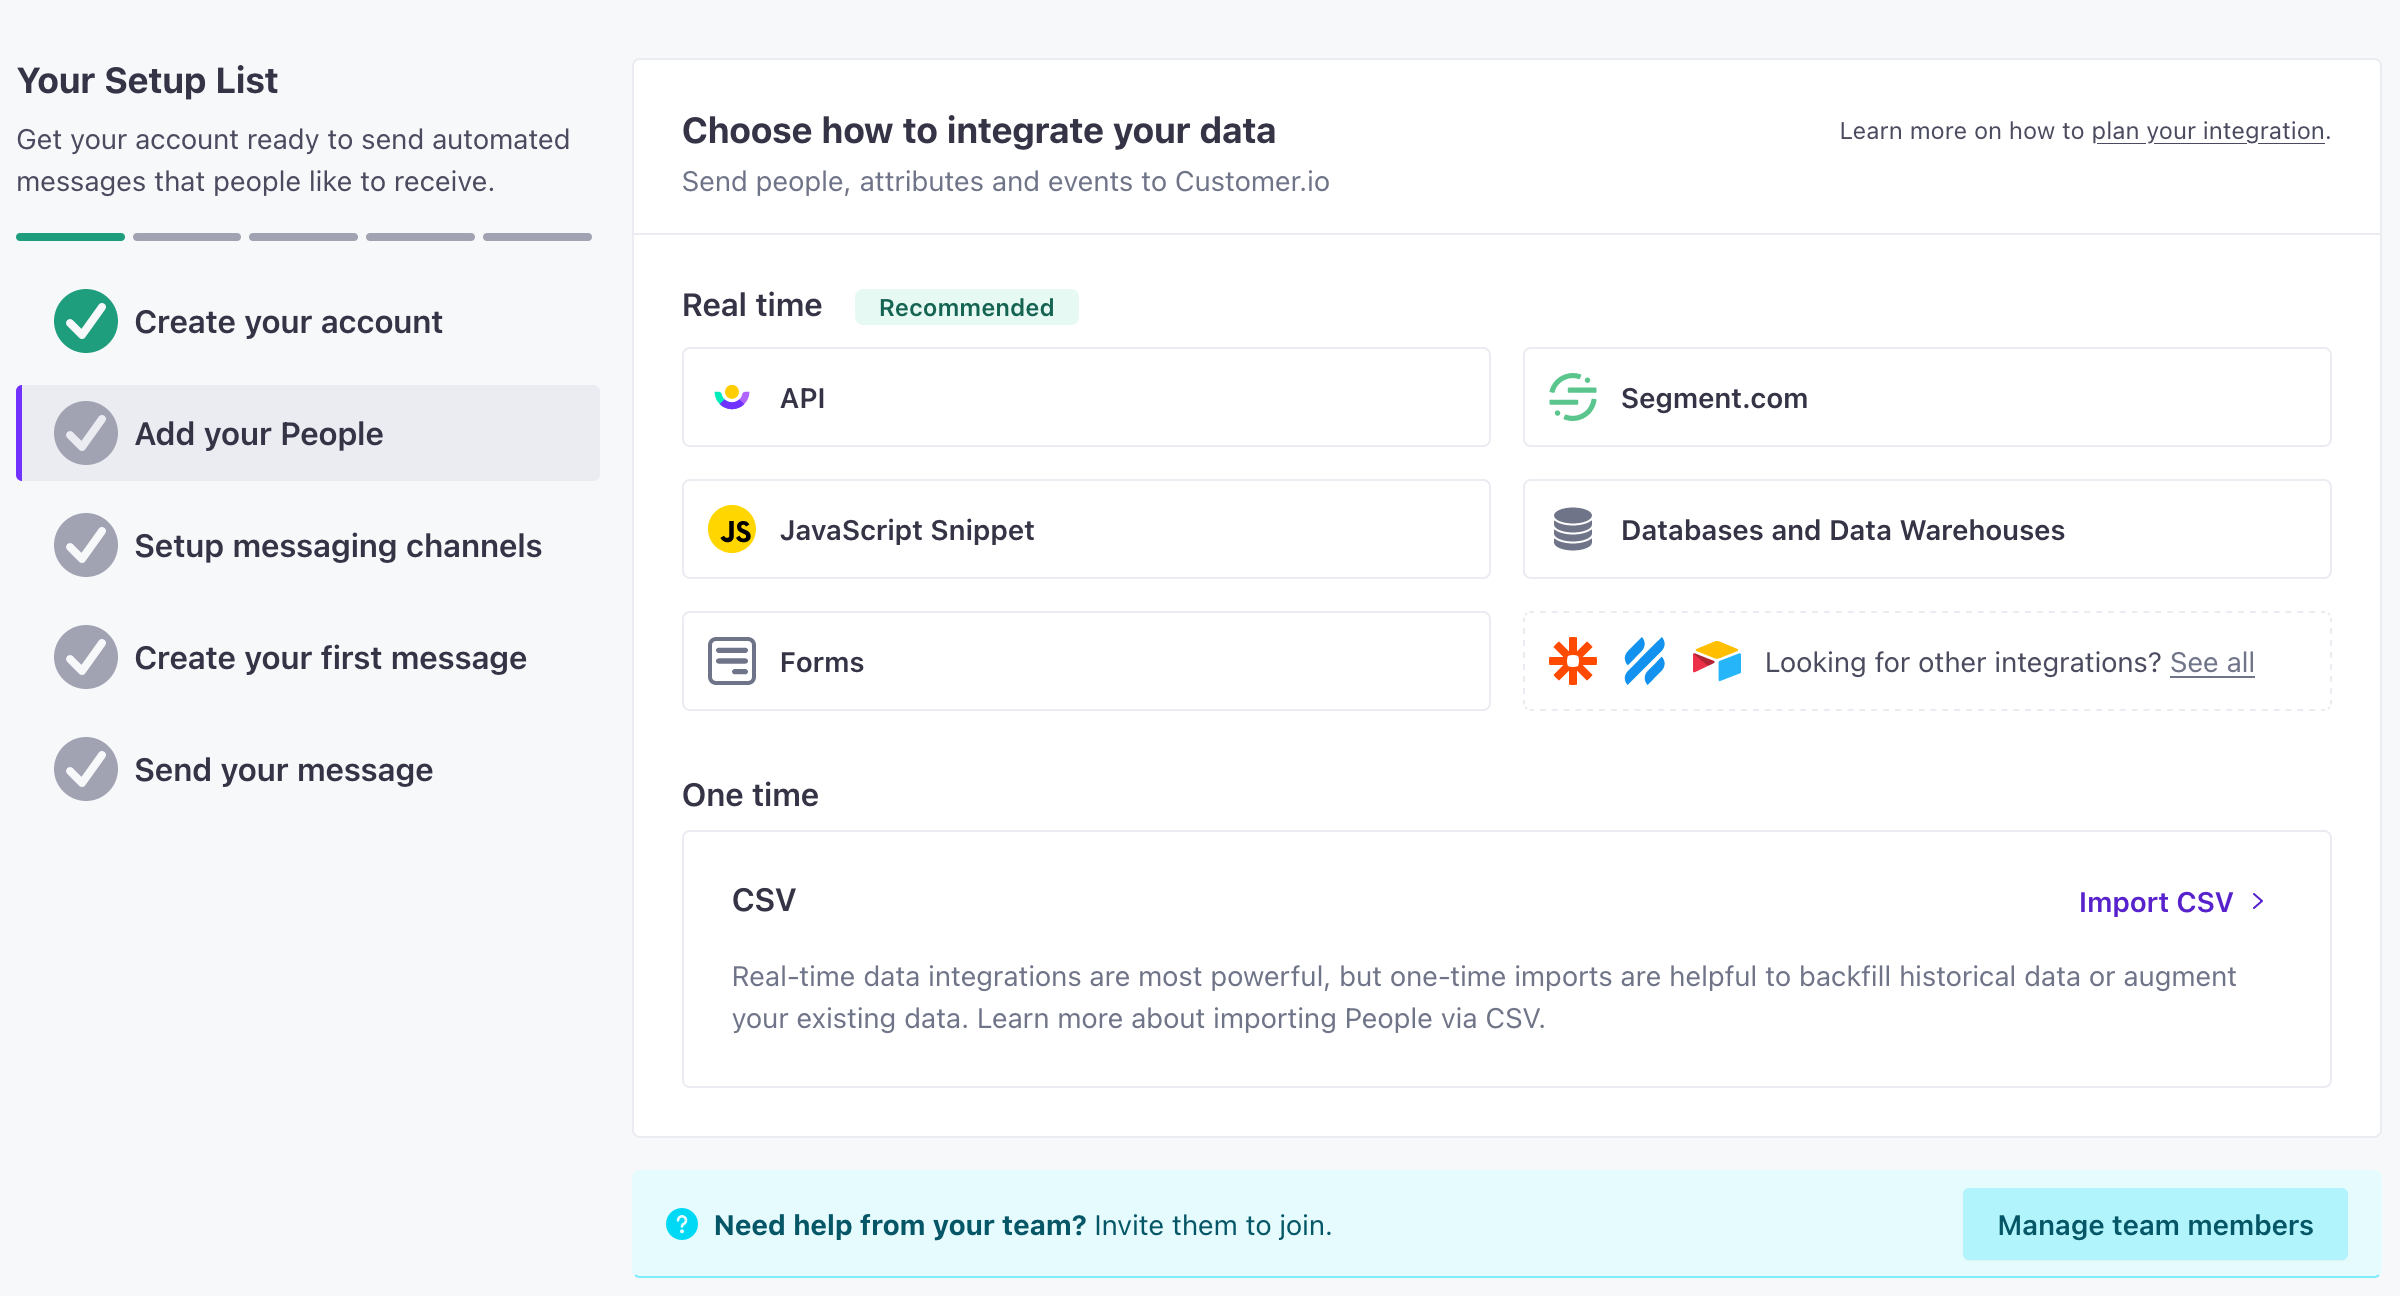This screenshot has width=2400, height=1296.
Task: Click the Customer.io logo icon beside API
Action: 732,397
